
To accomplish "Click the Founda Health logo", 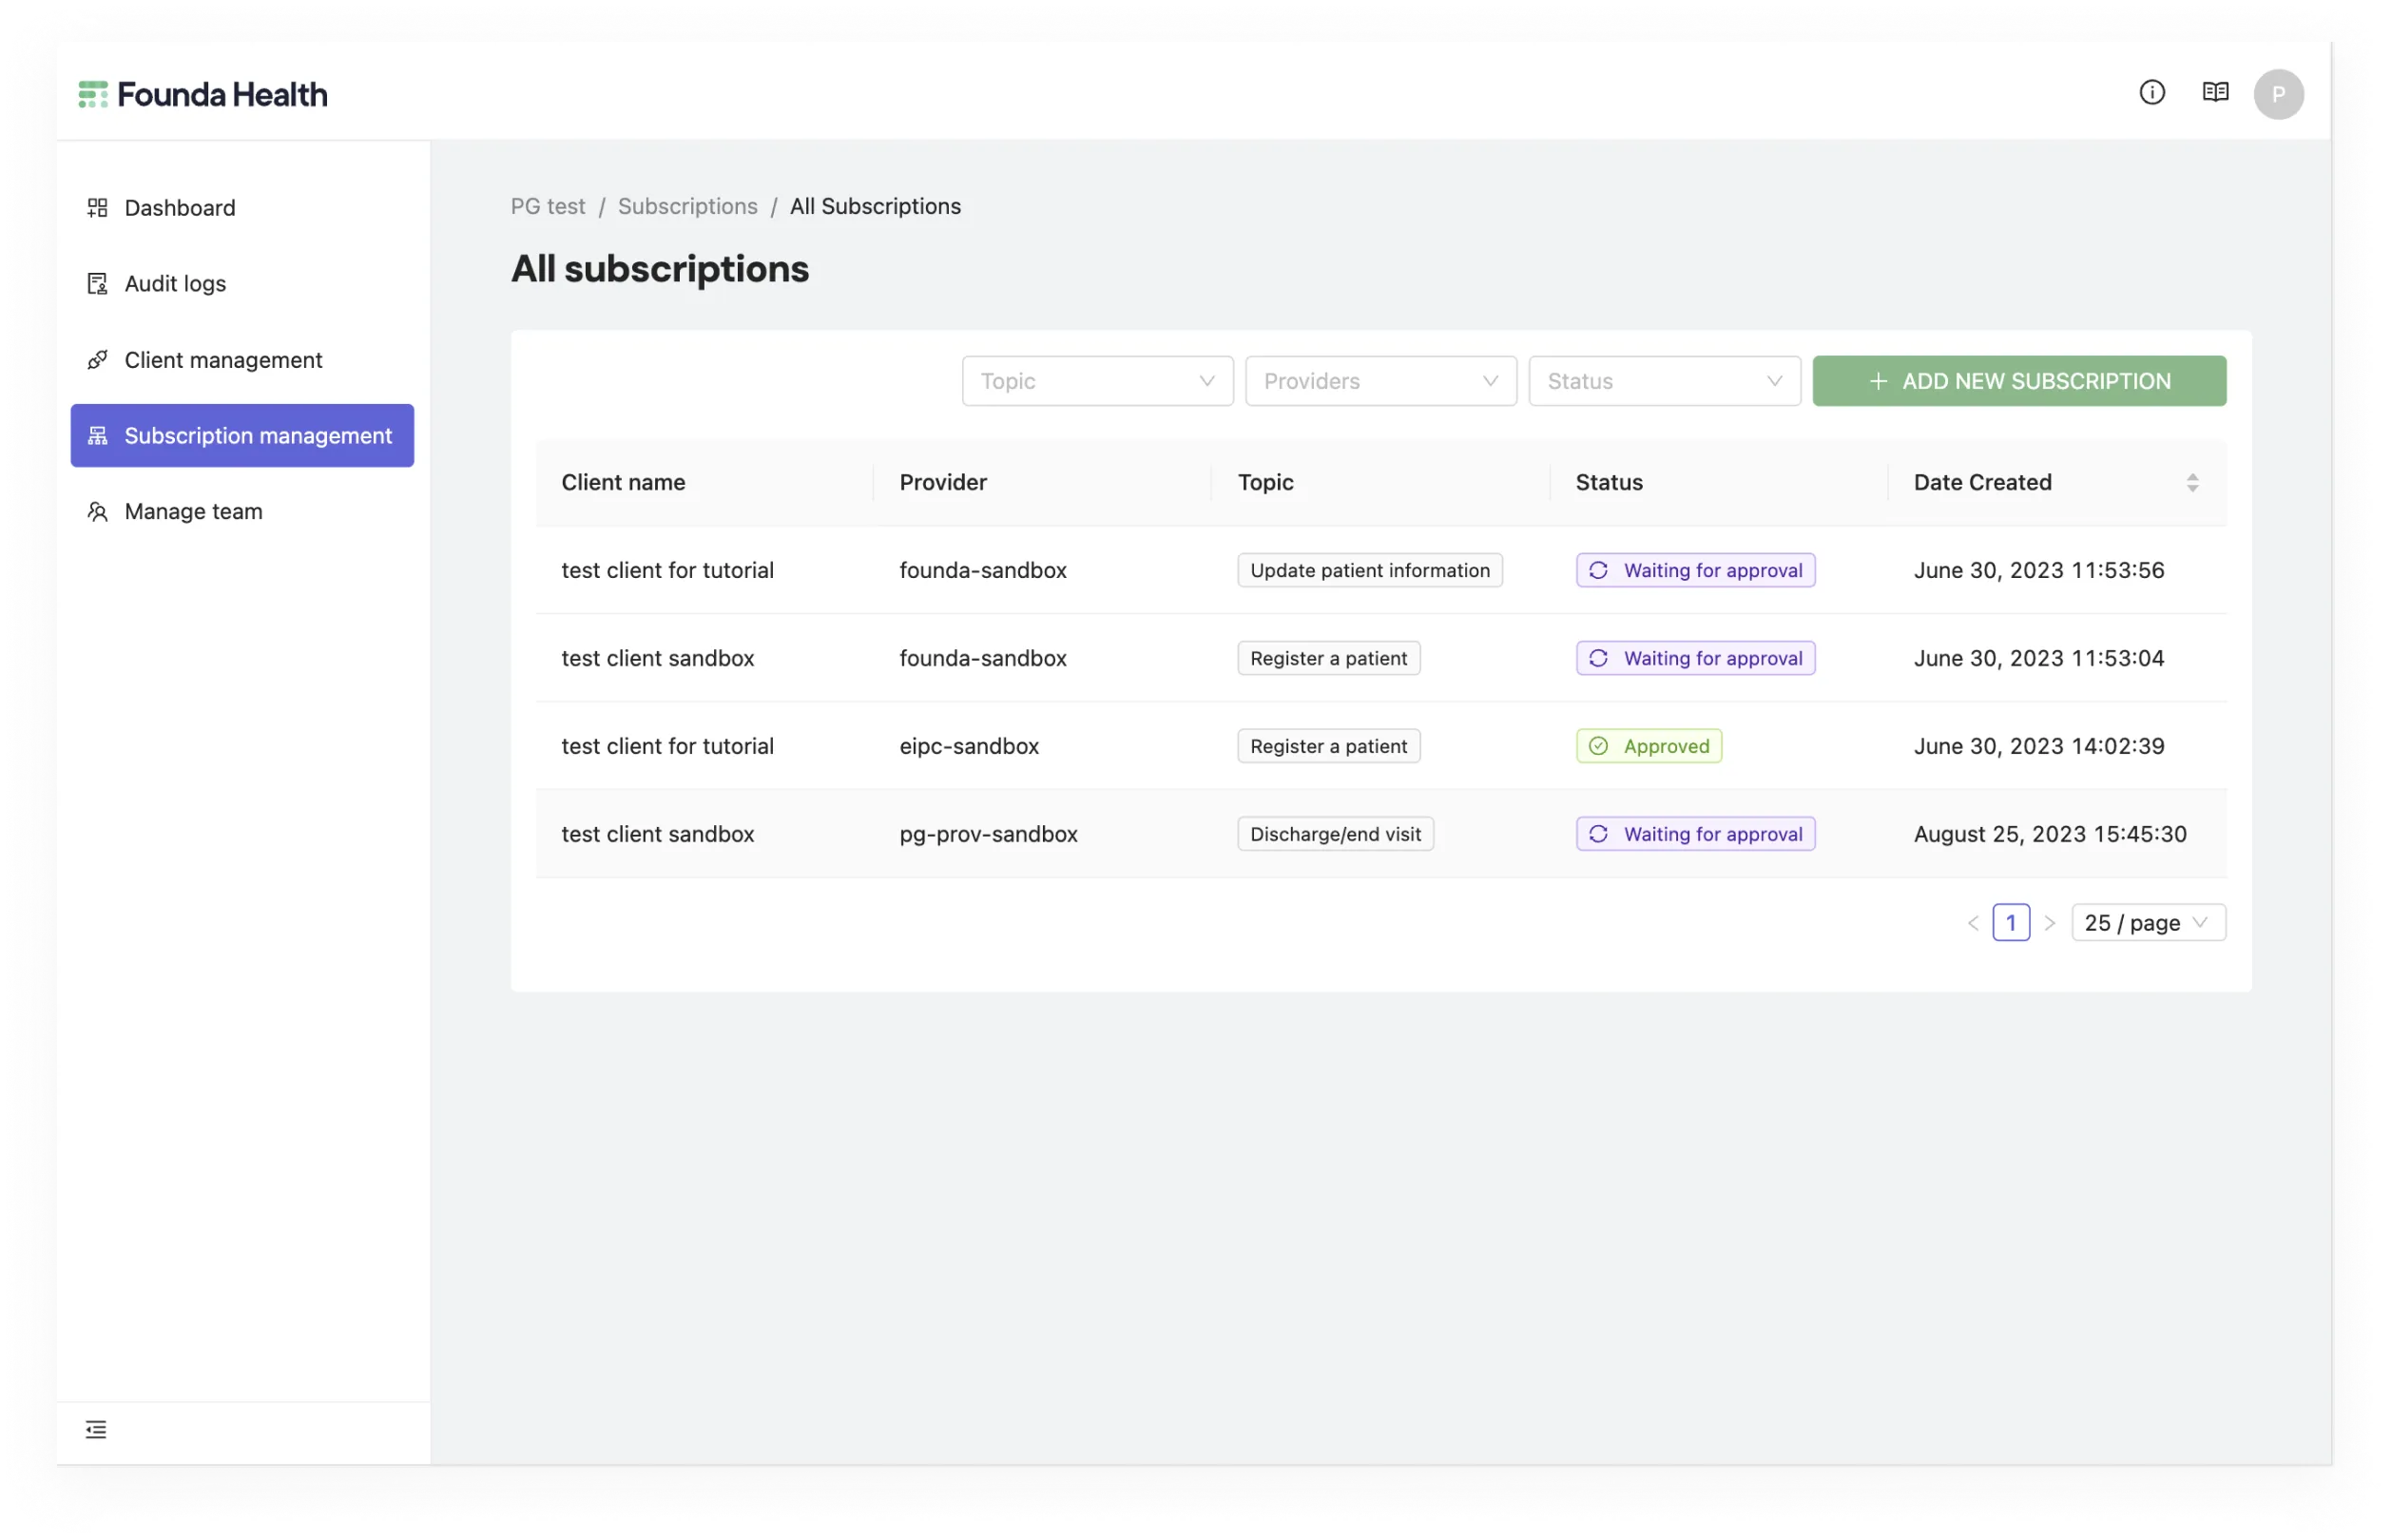I will point(203,94).
